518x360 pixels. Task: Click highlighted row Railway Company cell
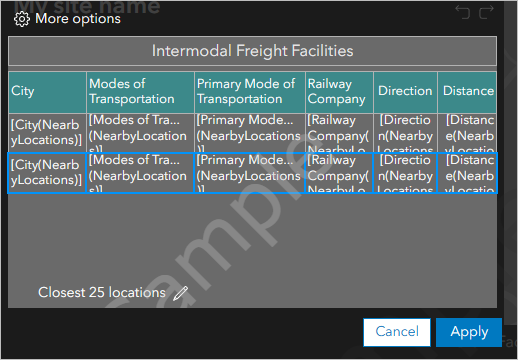(x=339, y=173)
